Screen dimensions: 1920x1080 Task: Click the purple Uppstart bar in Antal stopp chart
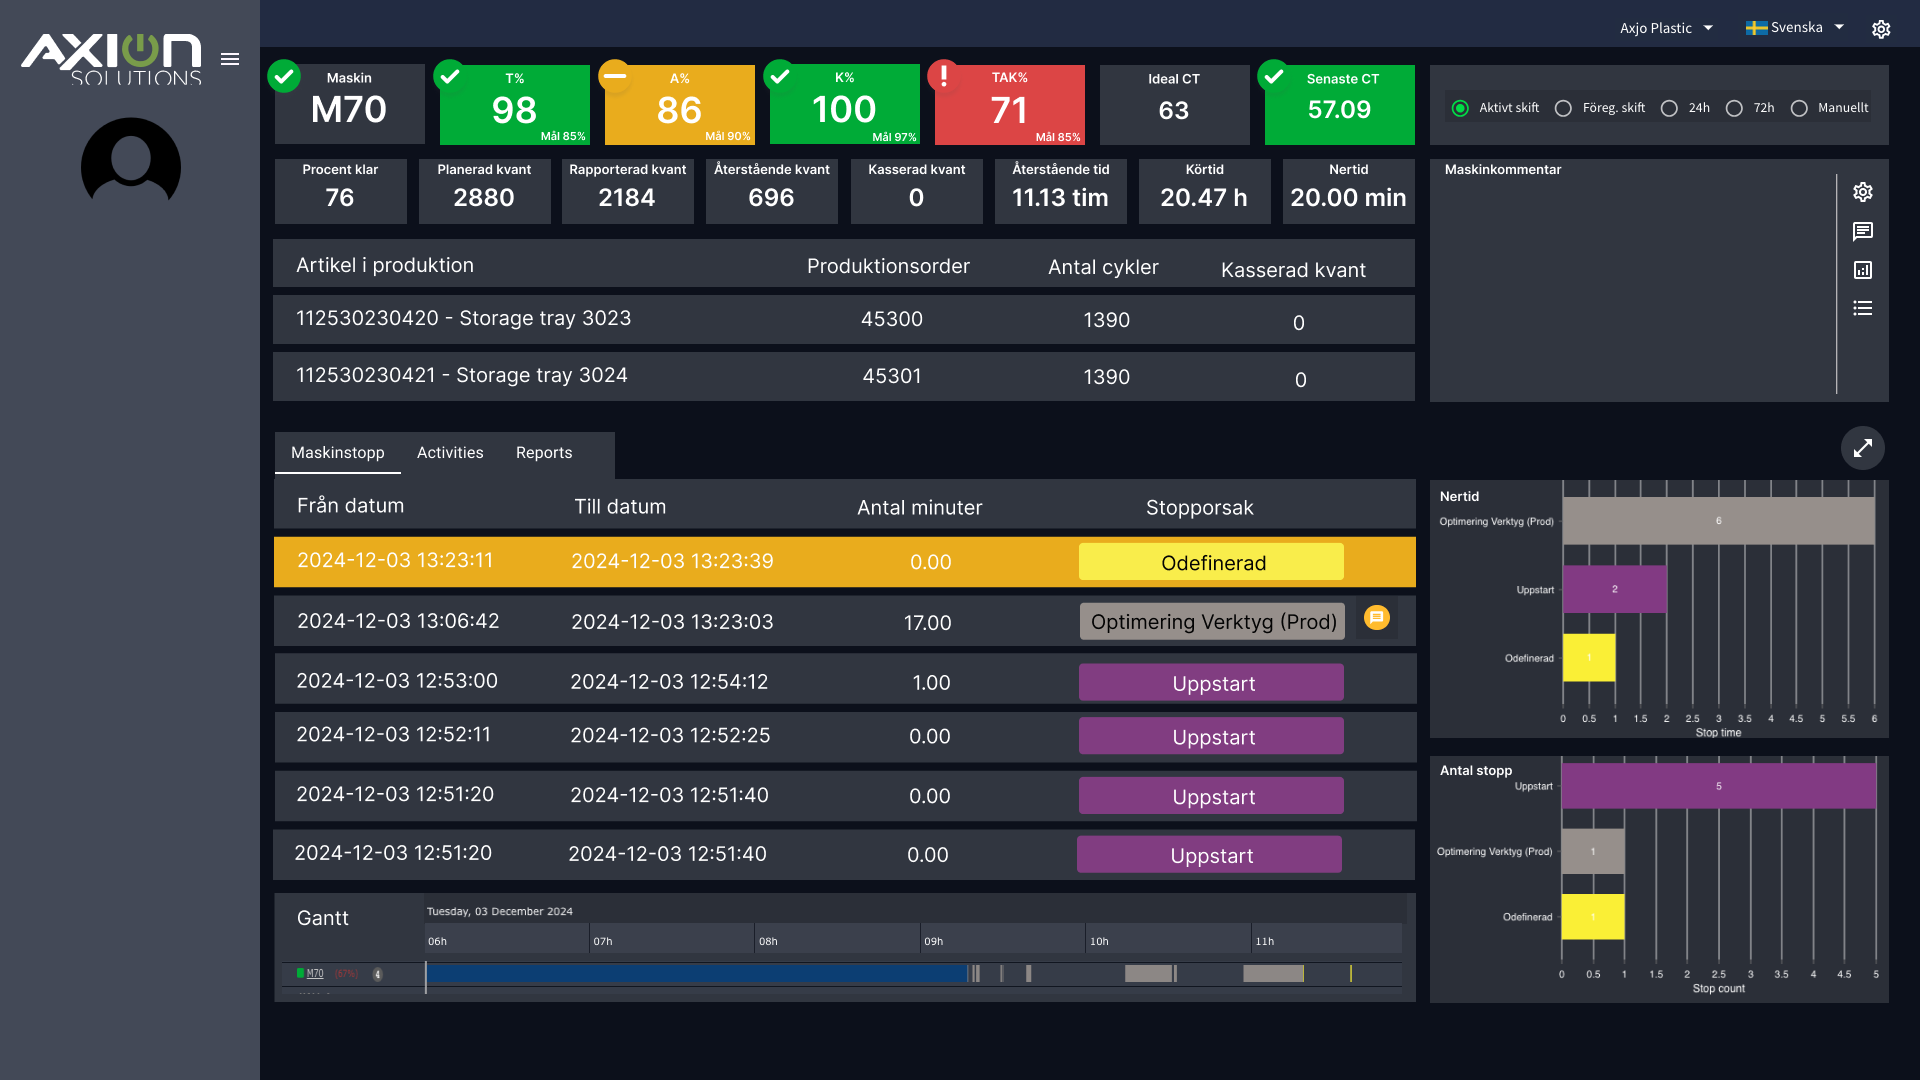(x=1718, y=786)
